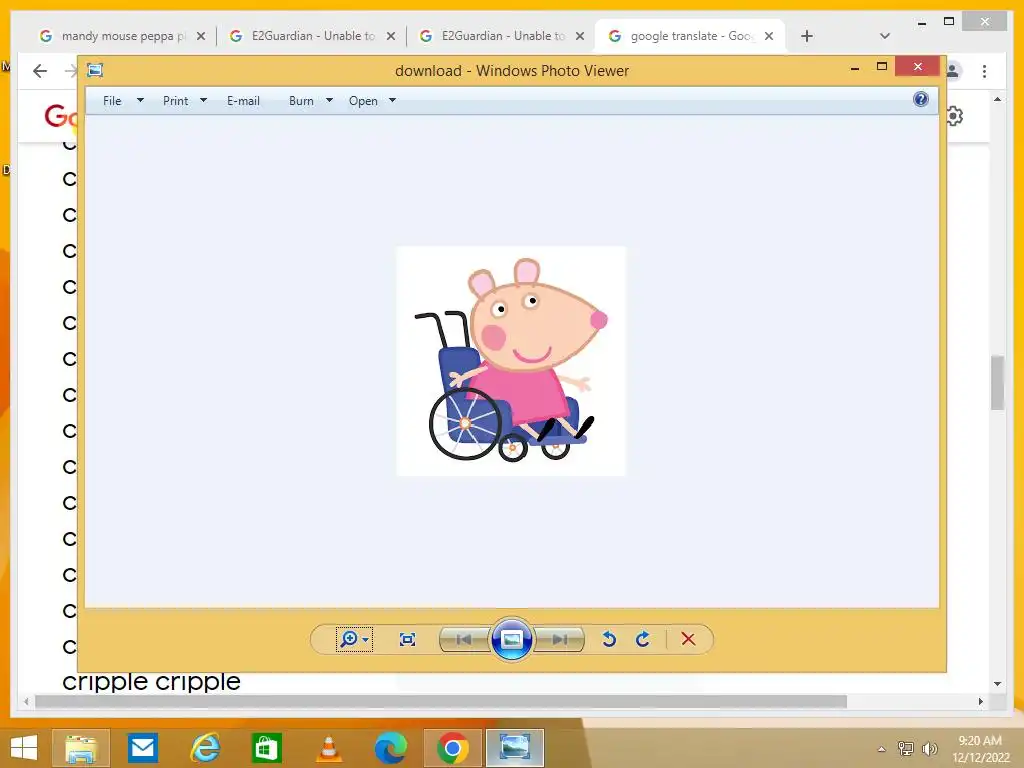Minimize the Photo Viewer window
This screenshot has width=1024, height=768.
pyautogui.click(x=855, y=67)
